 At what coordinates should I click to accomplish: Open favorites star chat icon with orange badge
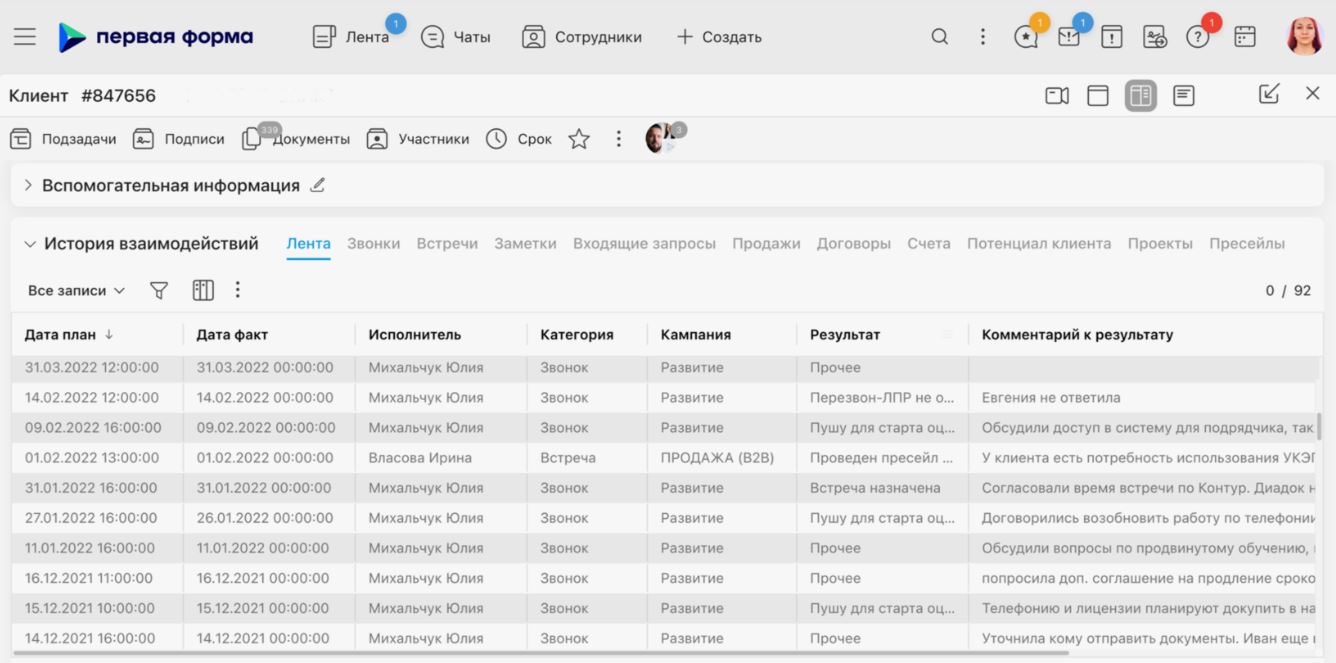coord(1026,37)
